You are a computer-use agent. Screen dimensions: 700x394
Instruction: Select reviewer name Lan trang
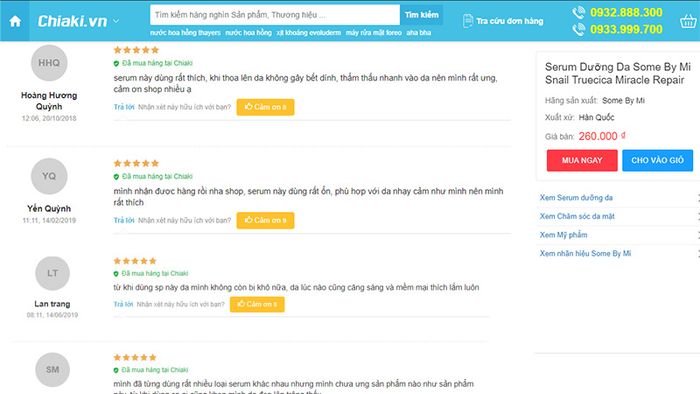(52, 304)
